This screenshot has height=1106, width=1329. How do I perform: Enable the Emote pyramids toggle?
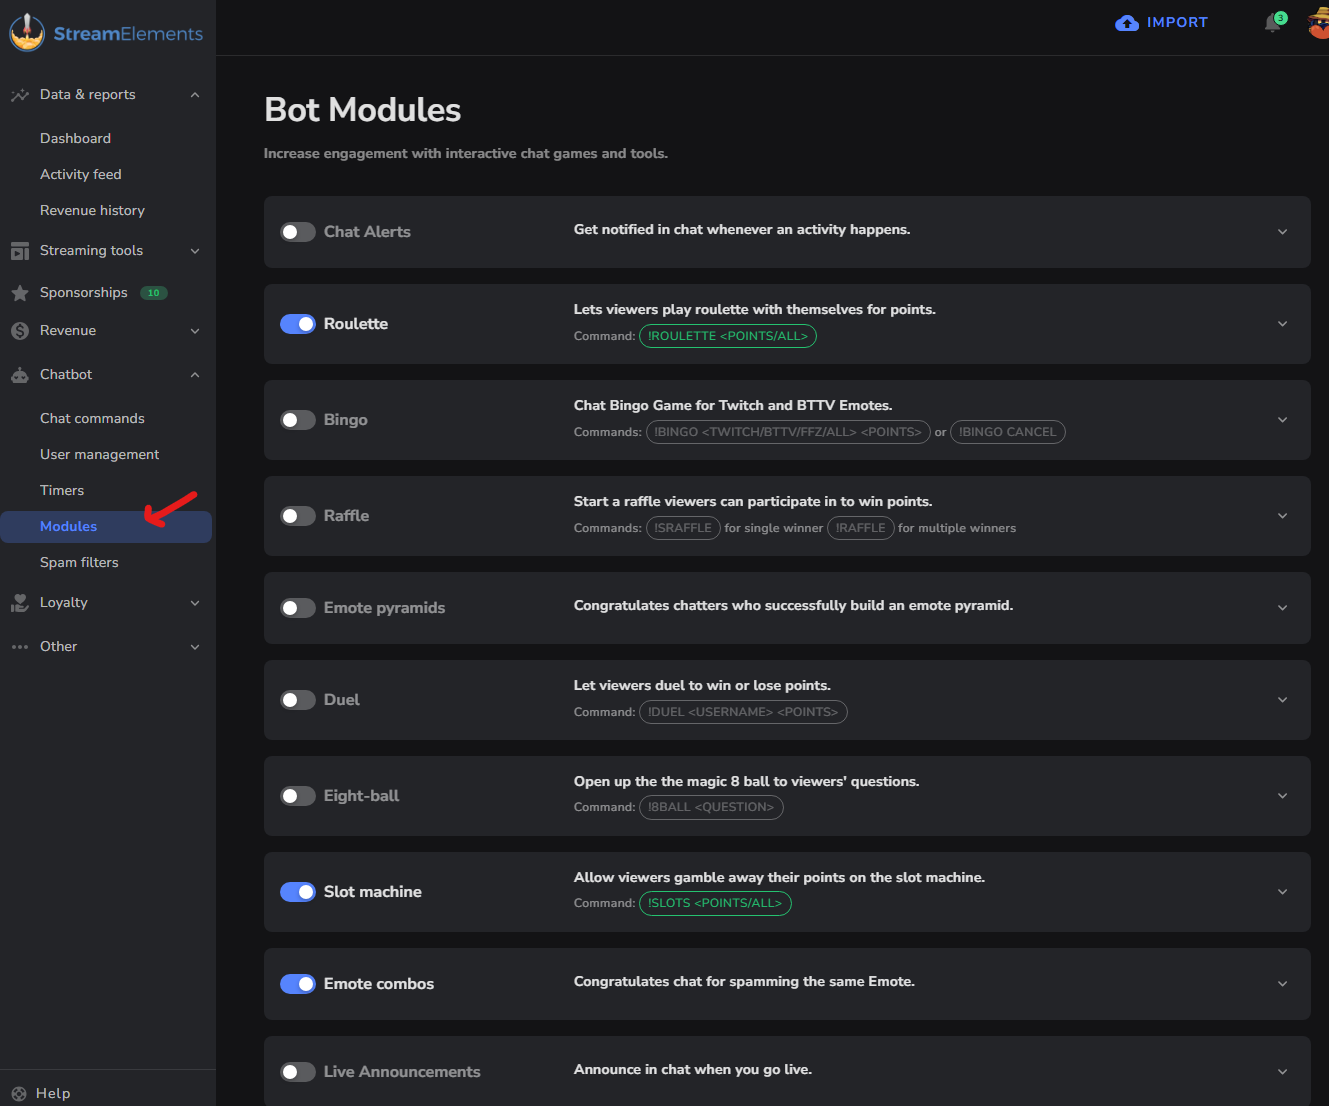298,608
